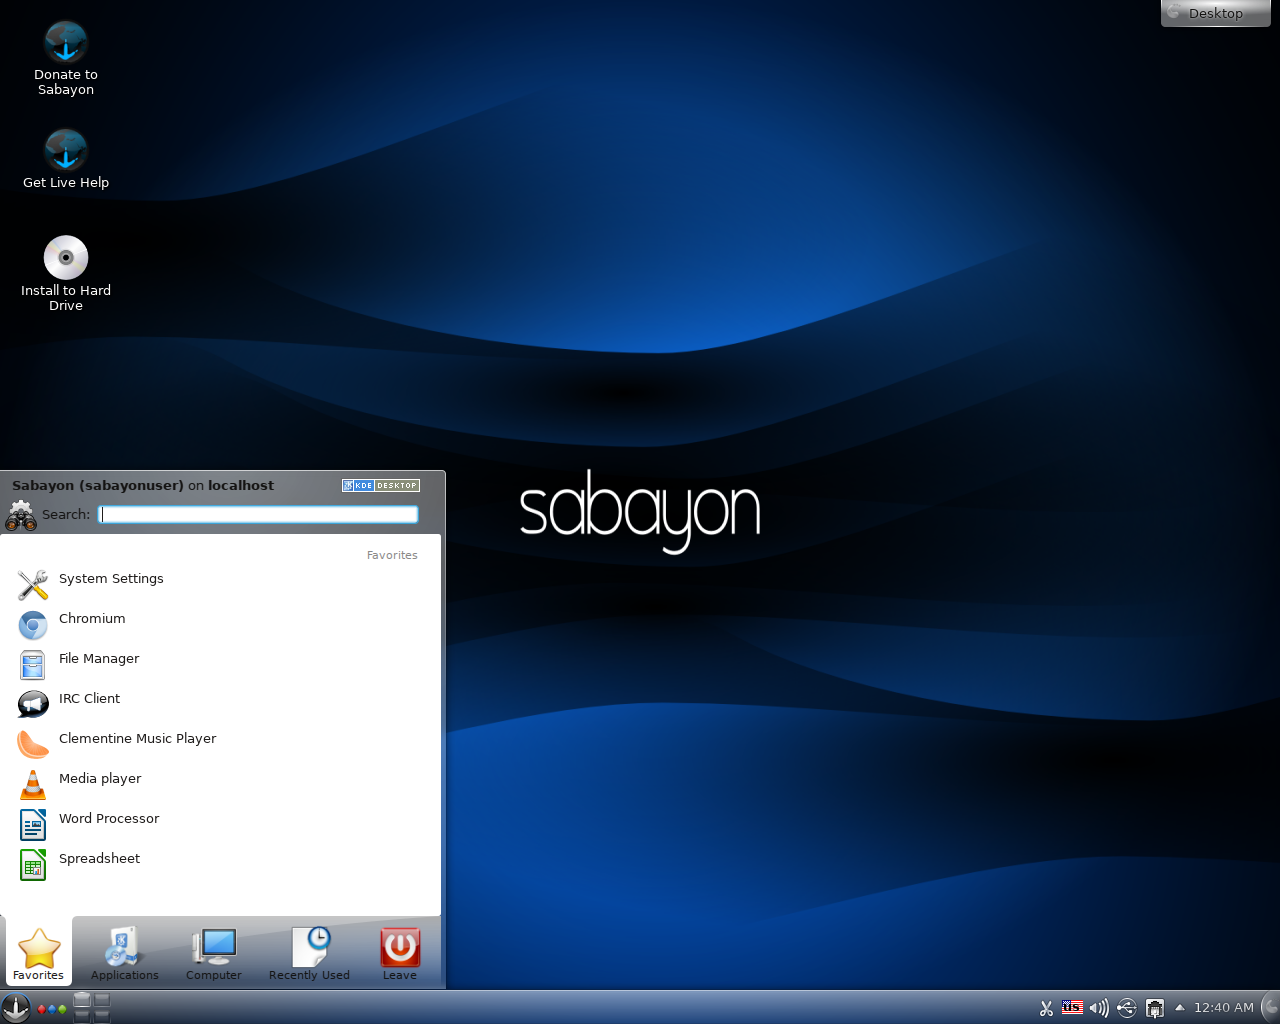Screen dimensions: 1280x1024
Task: Open the Desktop toolbox menu
Action: pyautogui.click(x=1215, y=13)
